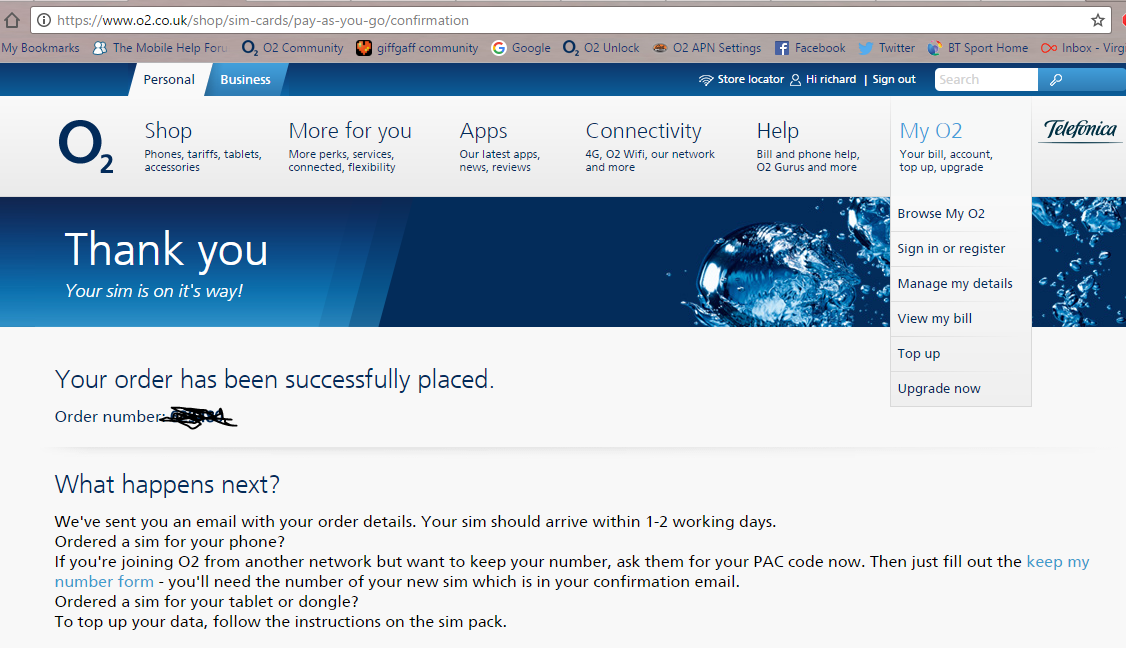Open the Google bookmark
Screen dimensions: 1126x648
tap(521, 48)
